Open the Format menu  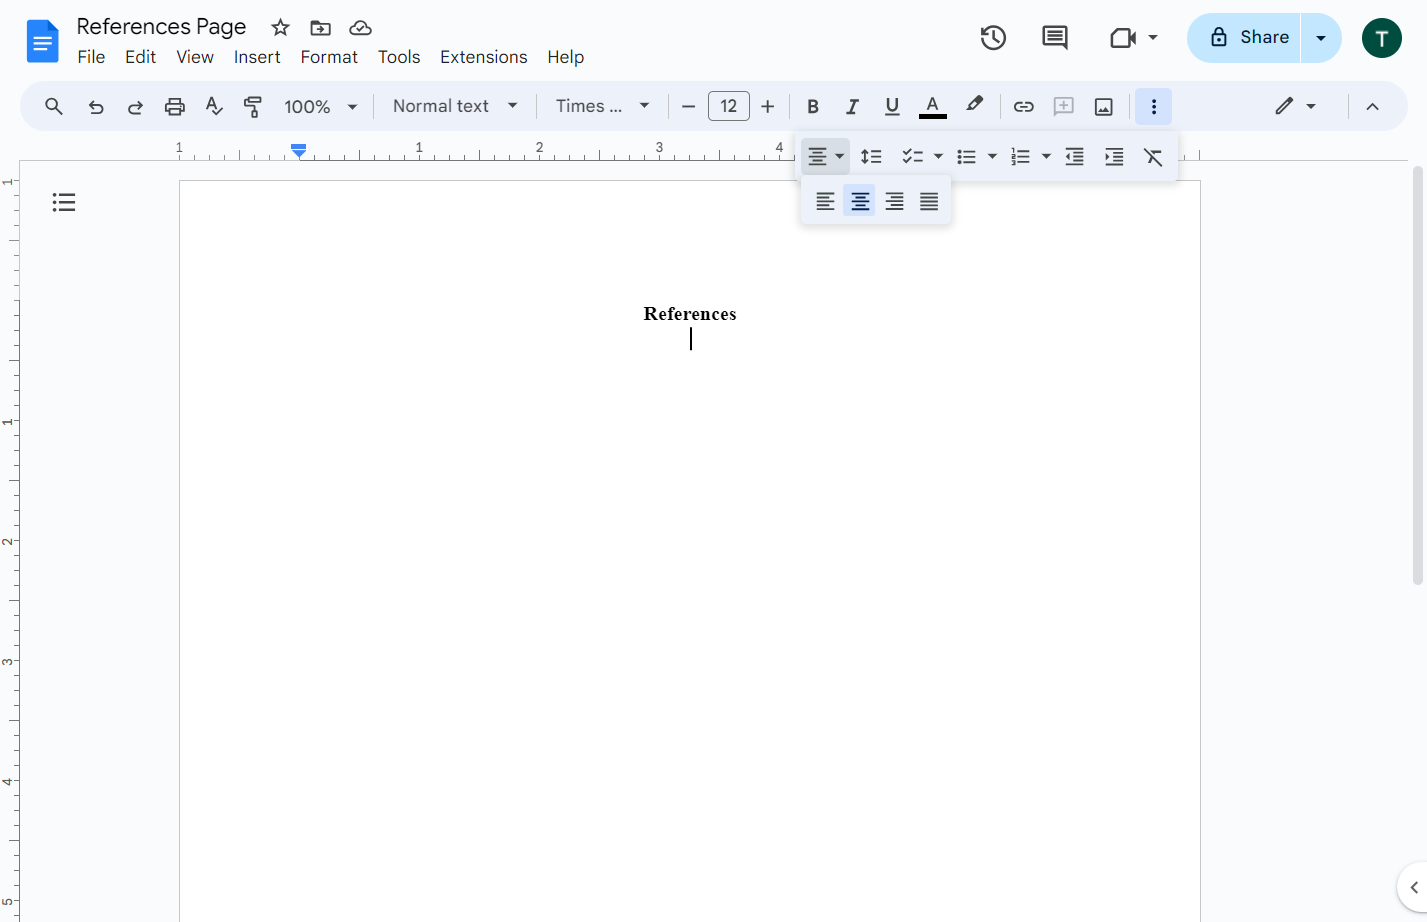[329, 57]
